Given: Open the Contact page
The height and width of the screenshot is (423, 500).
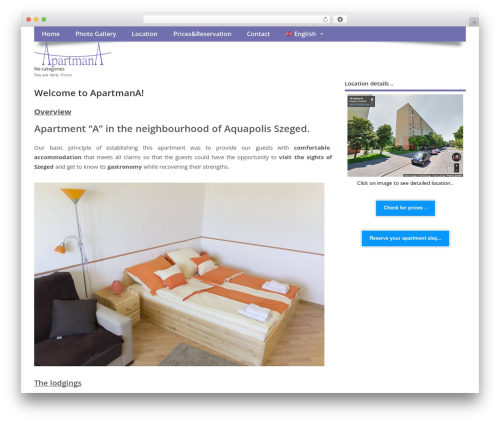Looking at the screenshot, I should pos(258,34).
